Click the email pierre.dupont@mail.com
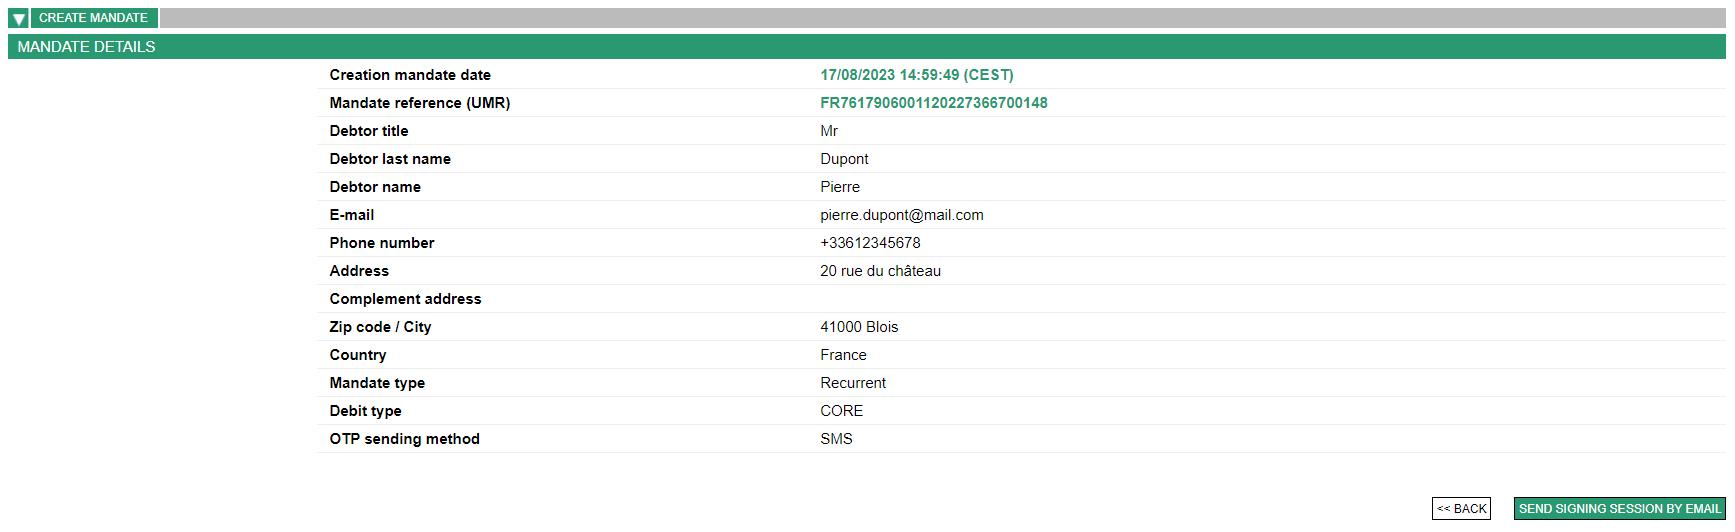Image resolution: width=1735 pixels, height=532 pixels. pos(901,215)
